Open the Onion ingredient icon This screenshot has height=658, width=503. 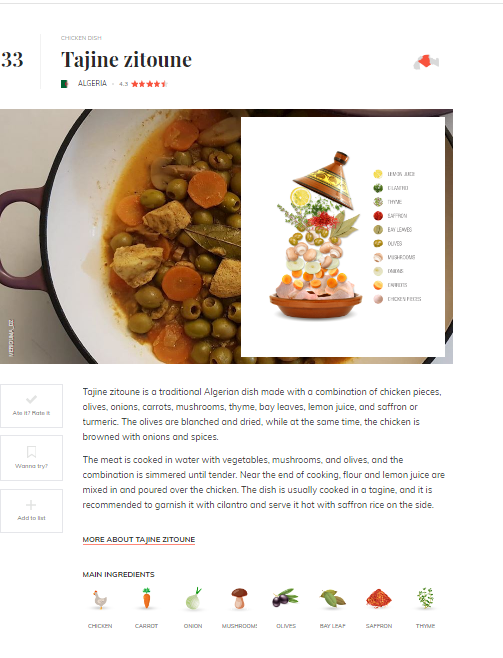pos(193,599)
